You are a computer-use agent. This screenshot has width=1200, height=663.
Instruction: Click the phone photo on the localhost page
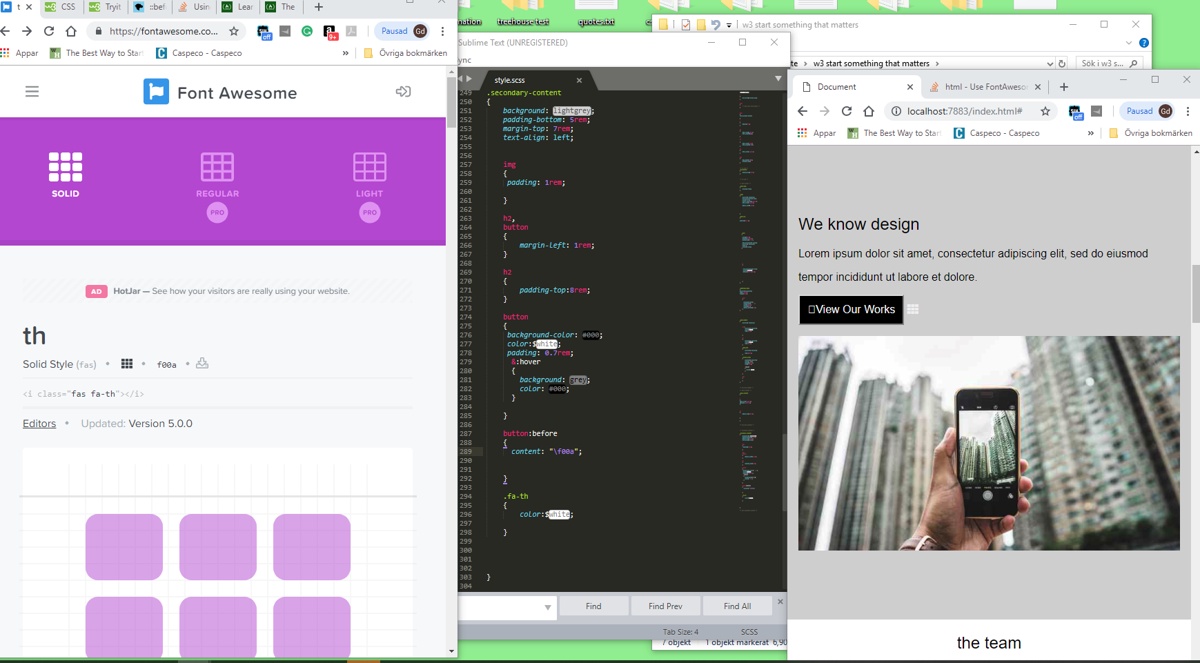pos(989,443)
